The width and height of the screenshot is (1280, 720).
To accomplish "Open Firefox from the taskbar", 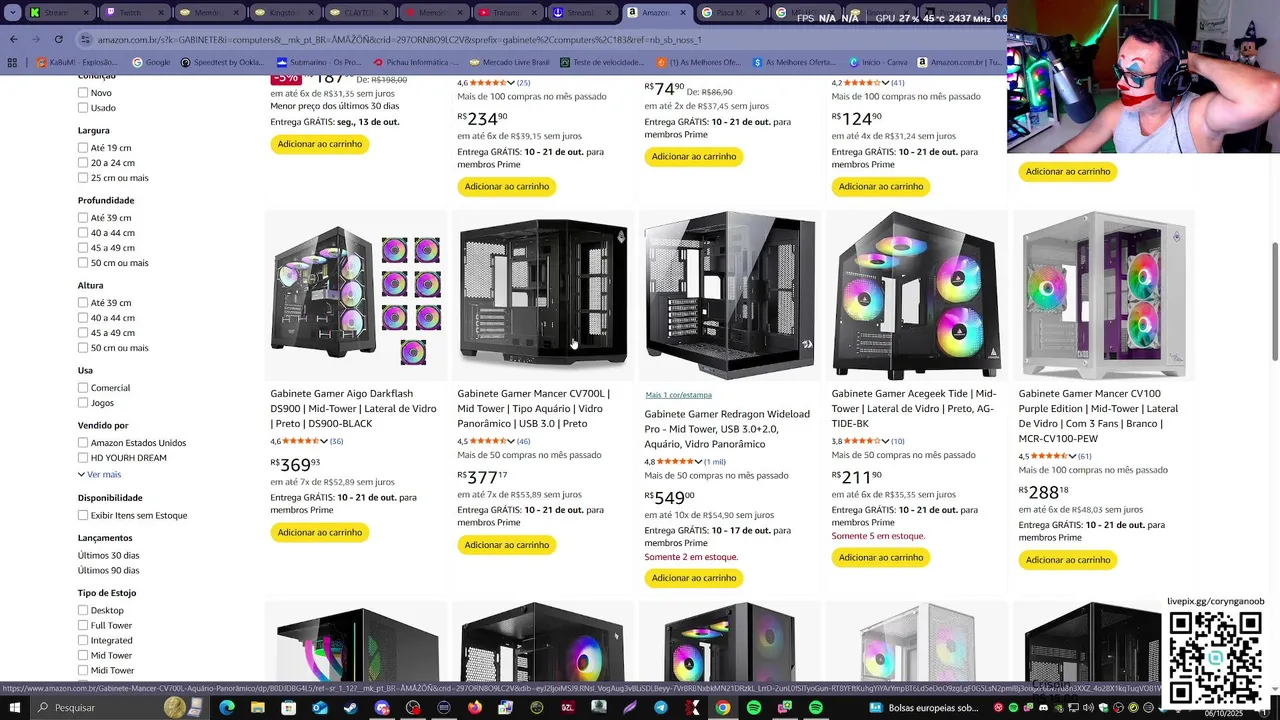I will tap(474, 708).
